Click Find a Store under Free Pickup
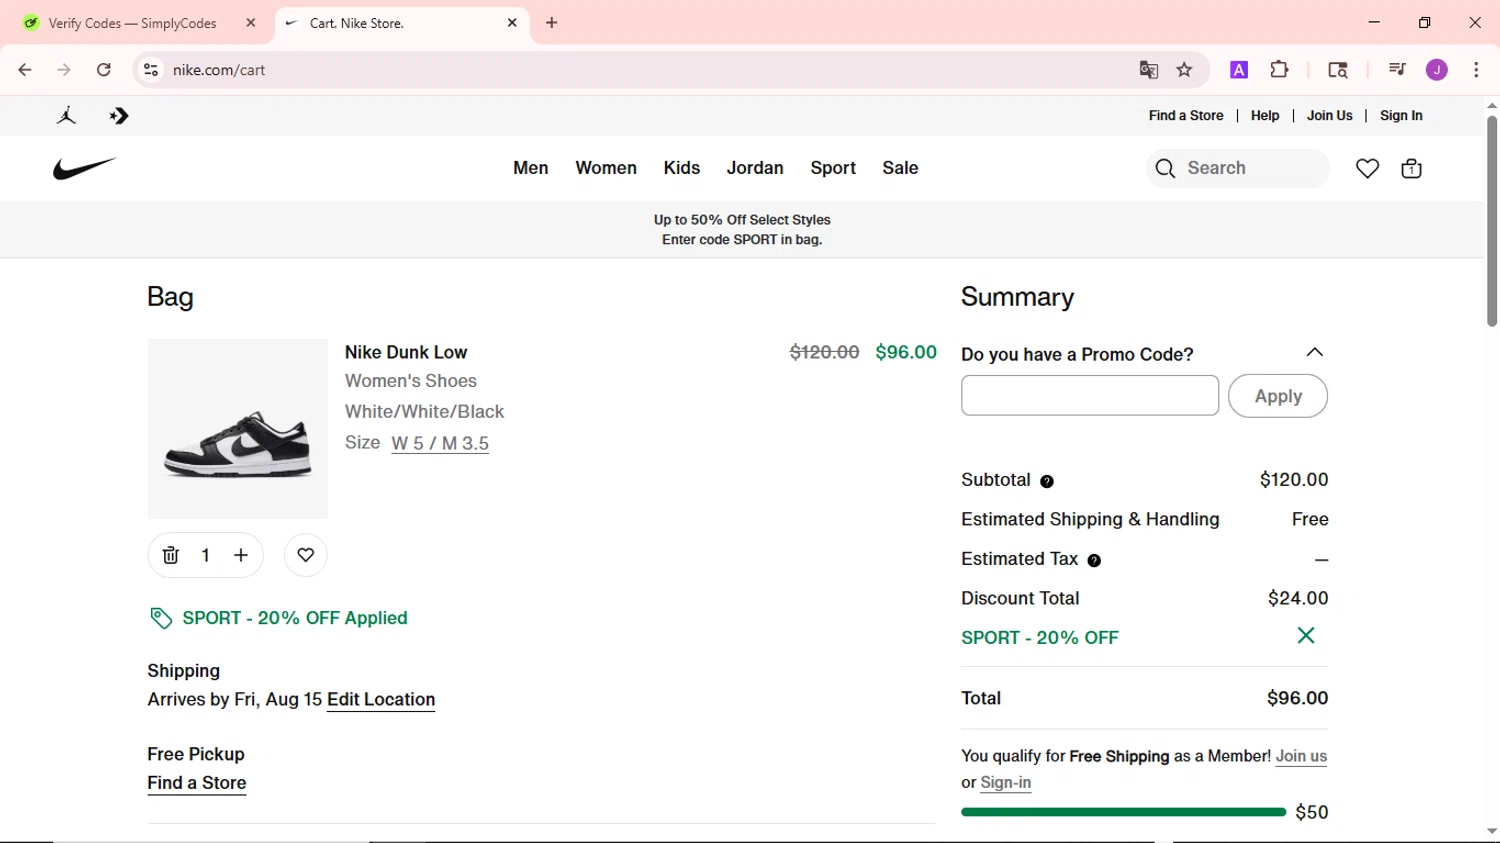The height and width of the screenshot is (843, 1500). click(x=197, y=783)
